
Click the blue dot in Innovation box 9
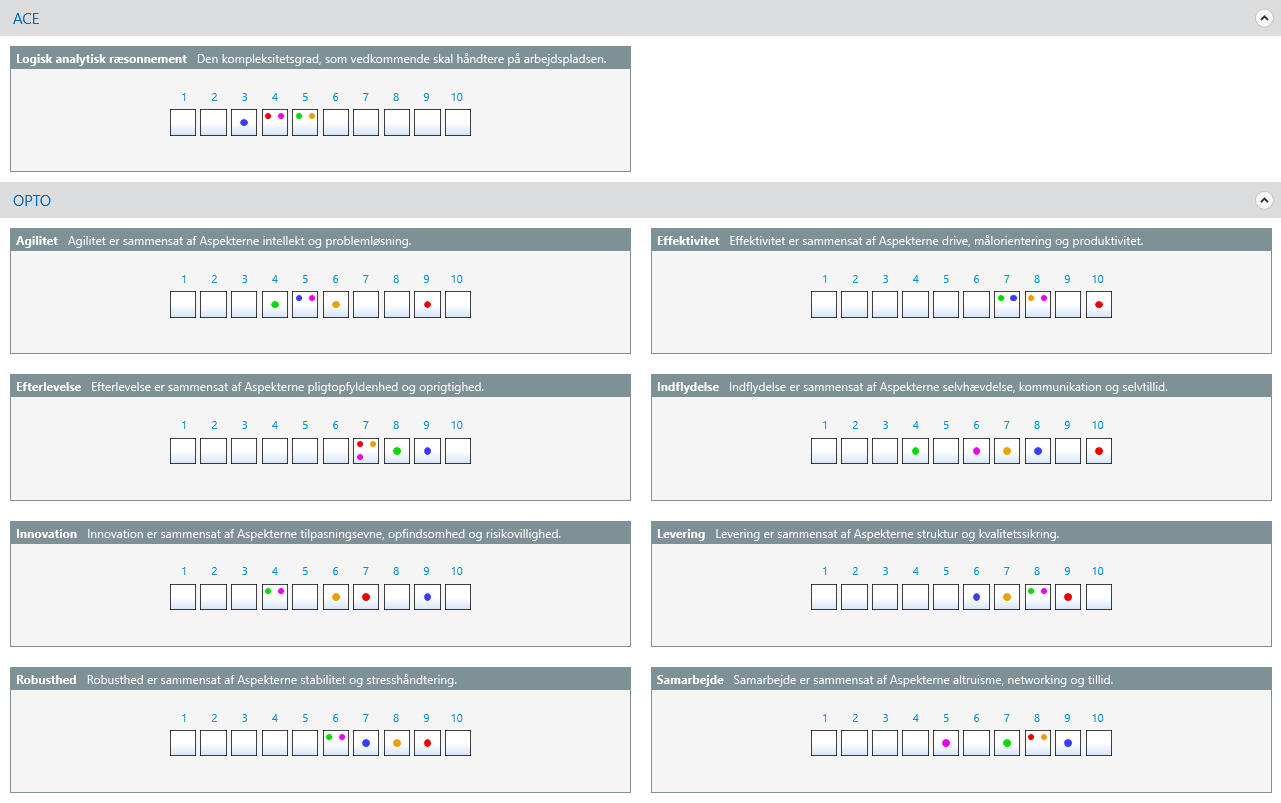coord(427,597)
